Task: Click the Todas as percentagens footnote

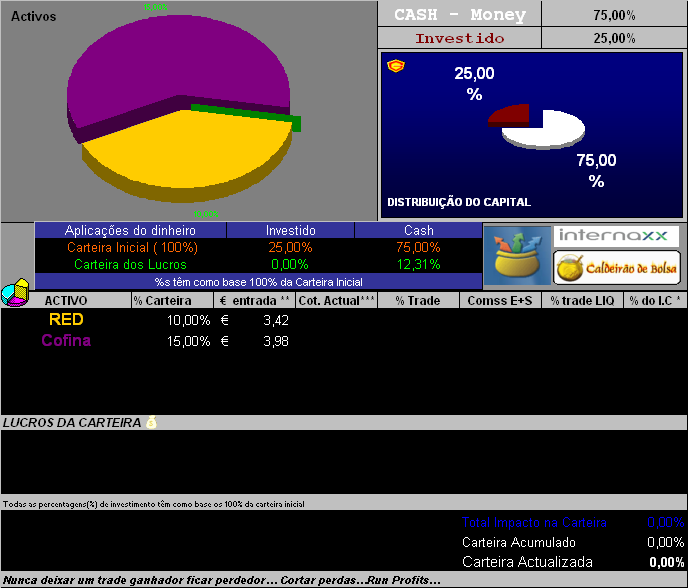Action: tap(154, 504)
